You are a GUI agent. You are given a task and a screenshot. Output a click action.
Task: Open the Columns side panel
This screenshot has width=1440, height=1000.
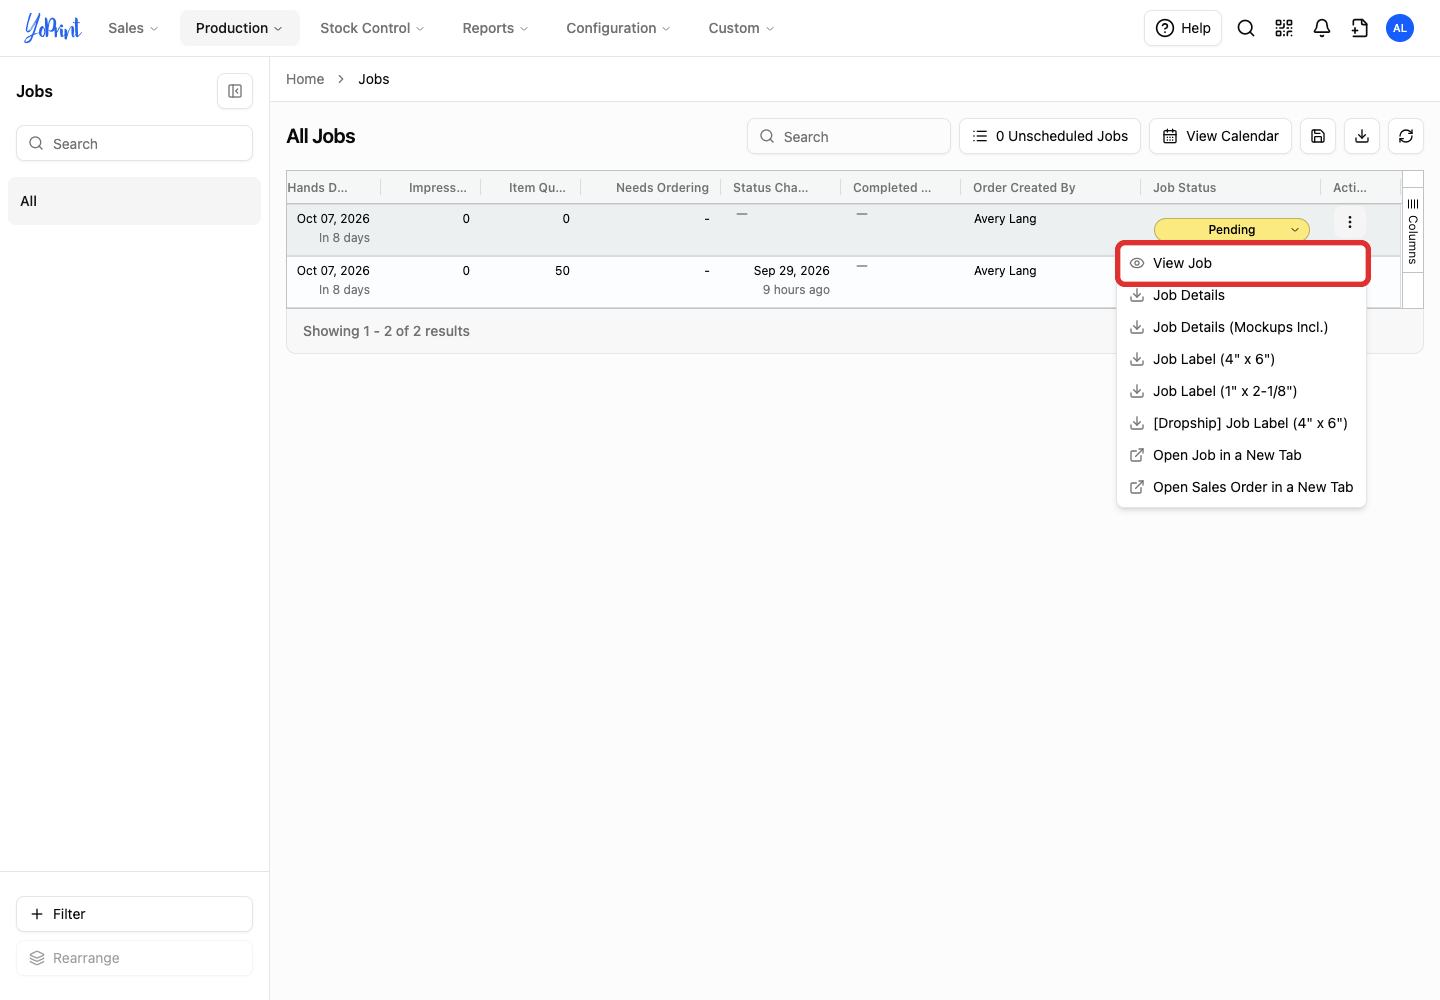1413,231
